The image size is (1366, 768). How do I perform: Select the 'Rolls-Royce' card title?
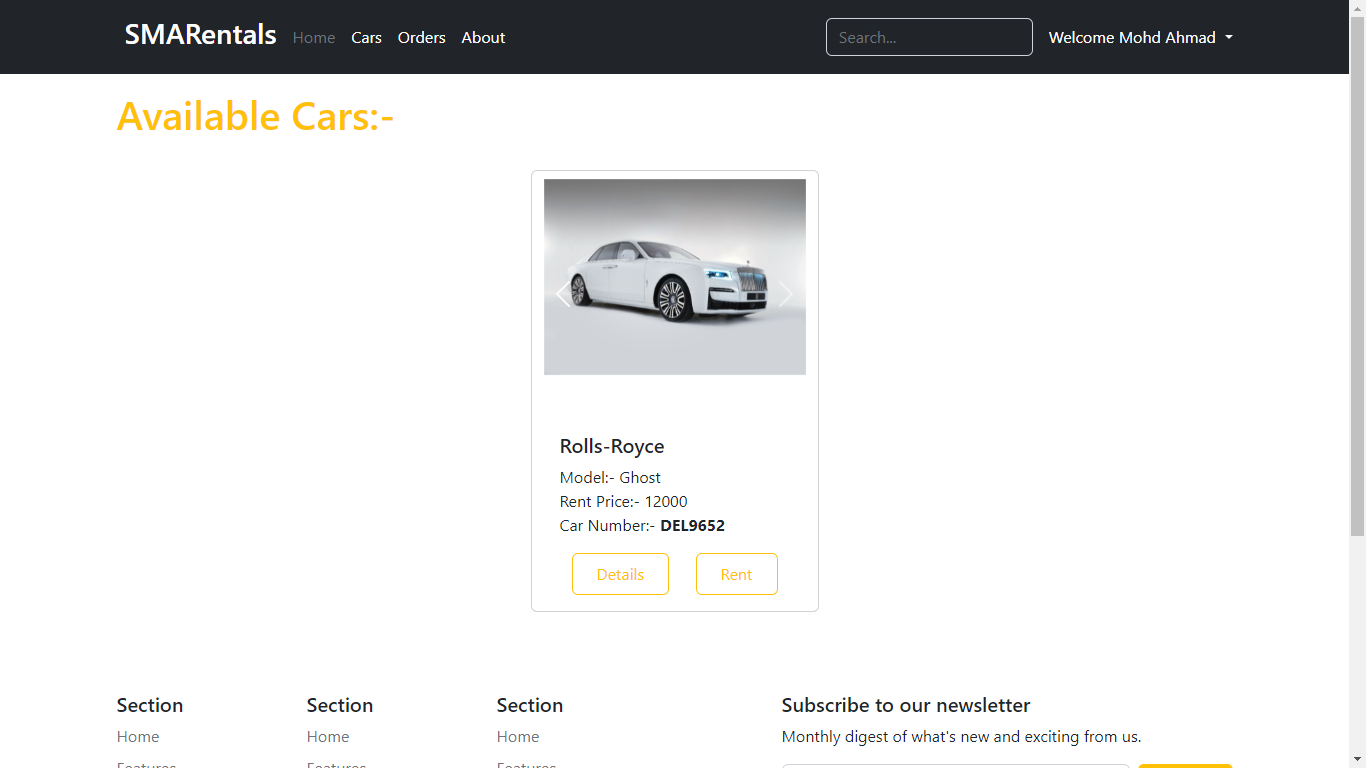[x=612, y=446]
